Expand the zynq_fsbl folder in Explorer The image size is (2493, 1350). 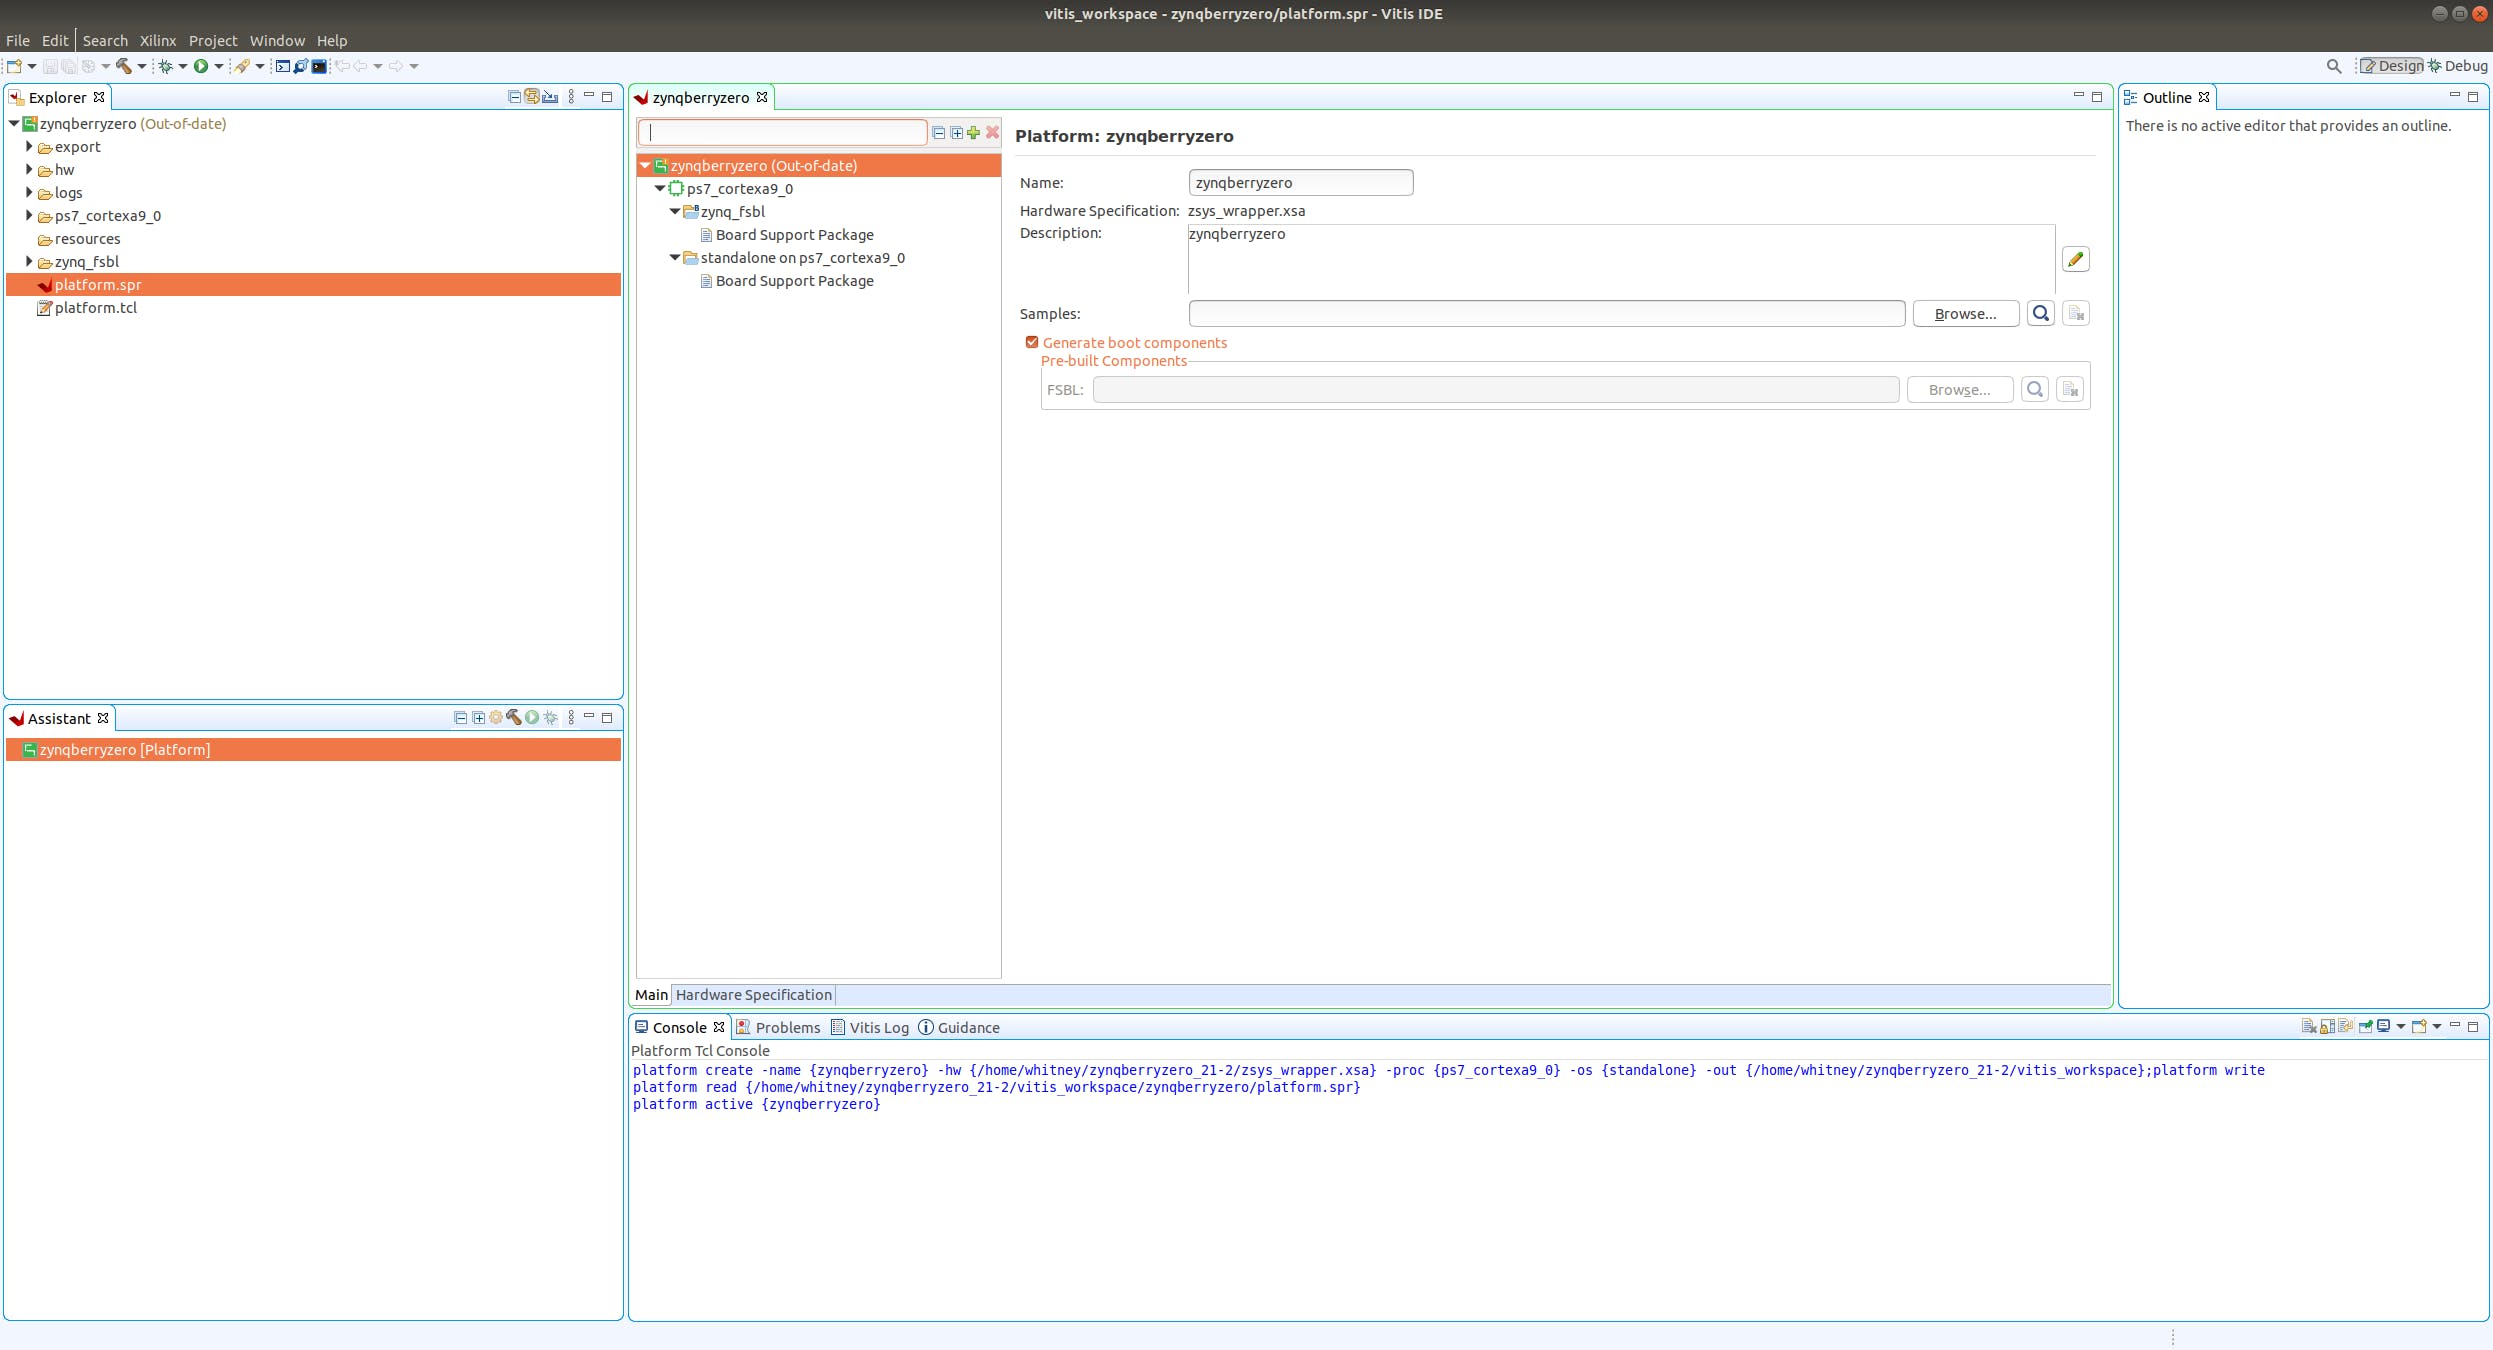29,261
